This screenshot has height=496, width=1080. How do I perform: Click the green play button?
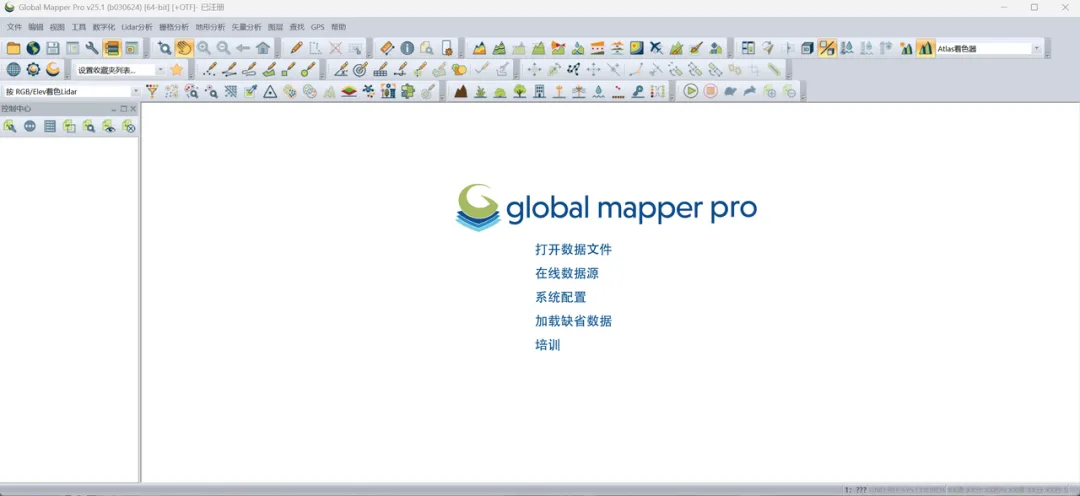pyautogui.click(x=691, y=91)
